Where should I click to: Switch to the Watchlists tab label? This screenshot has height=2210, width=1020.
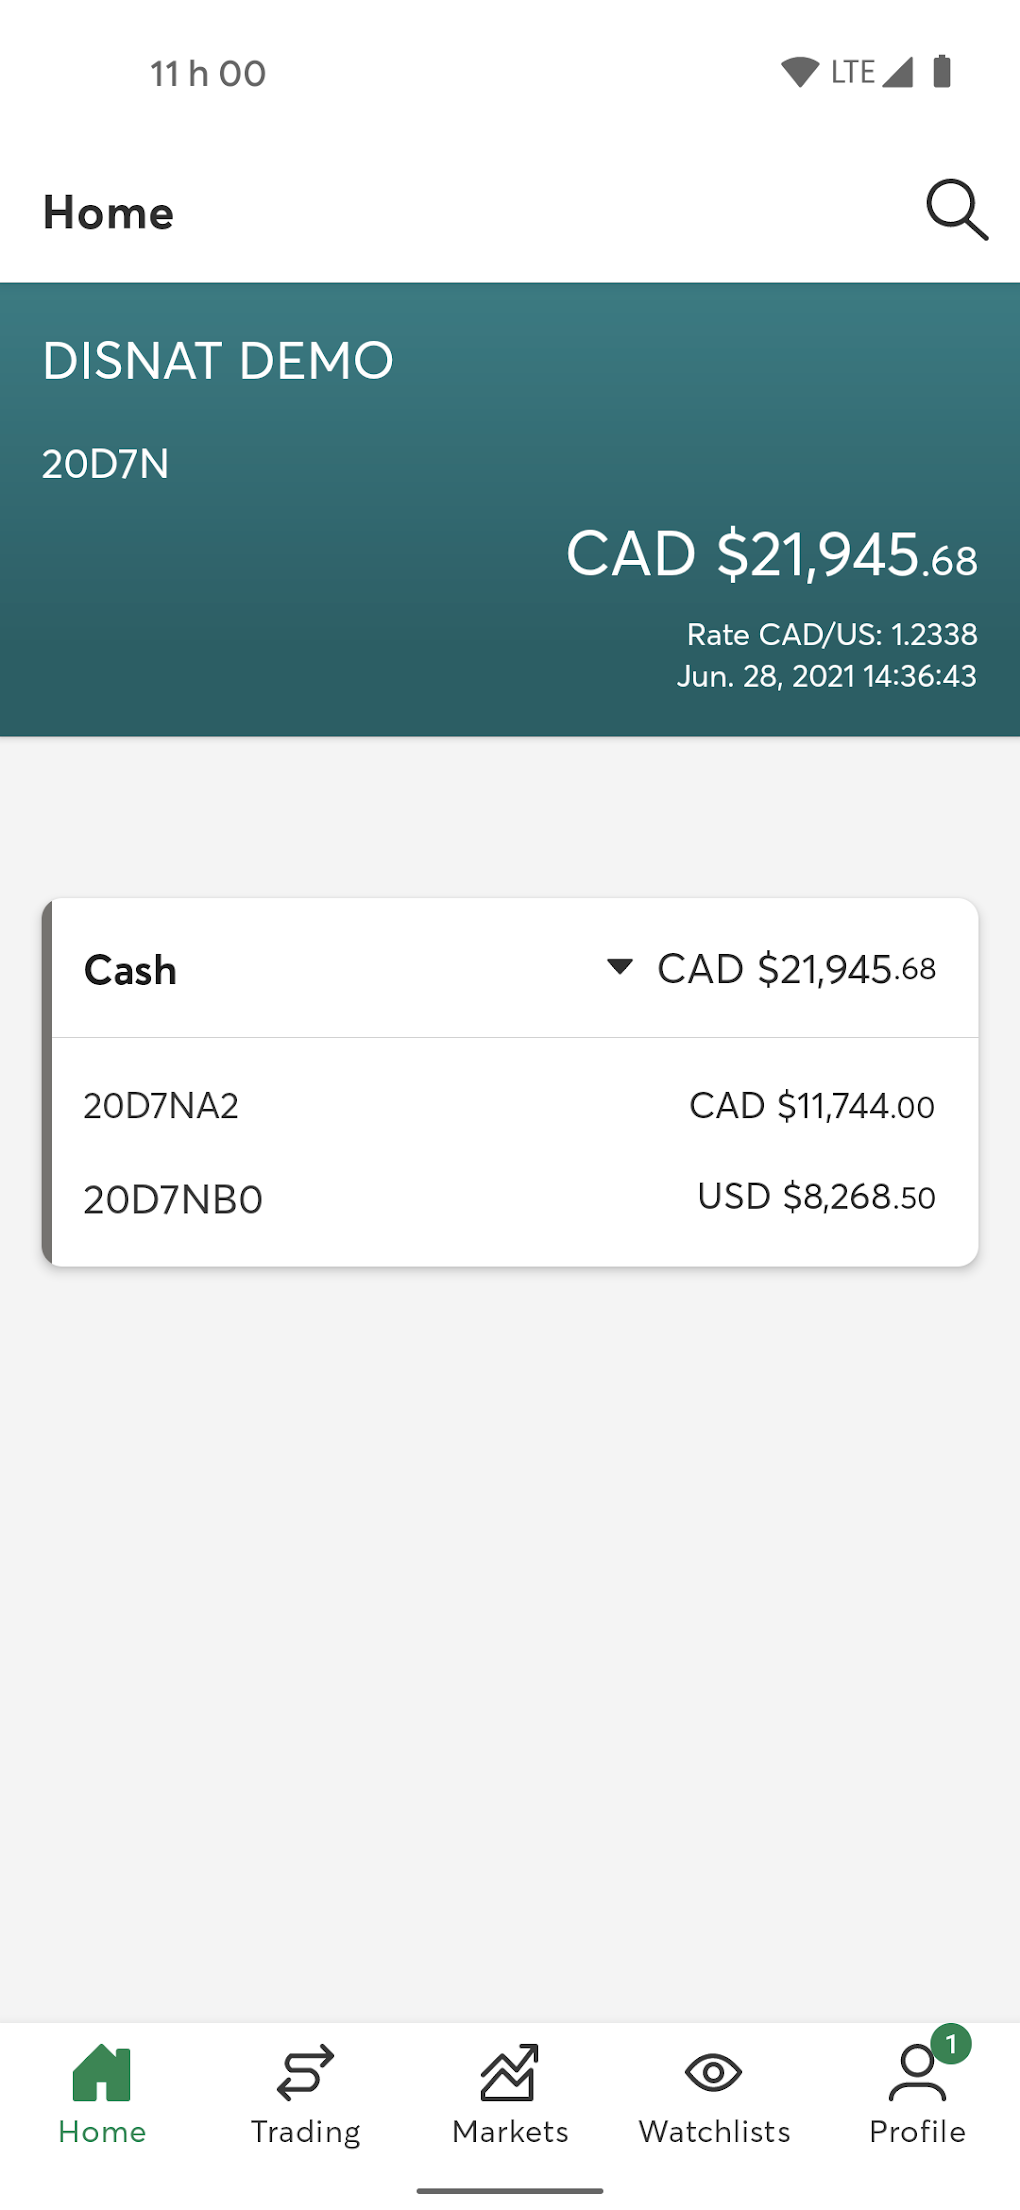(x=714, y=2132)
